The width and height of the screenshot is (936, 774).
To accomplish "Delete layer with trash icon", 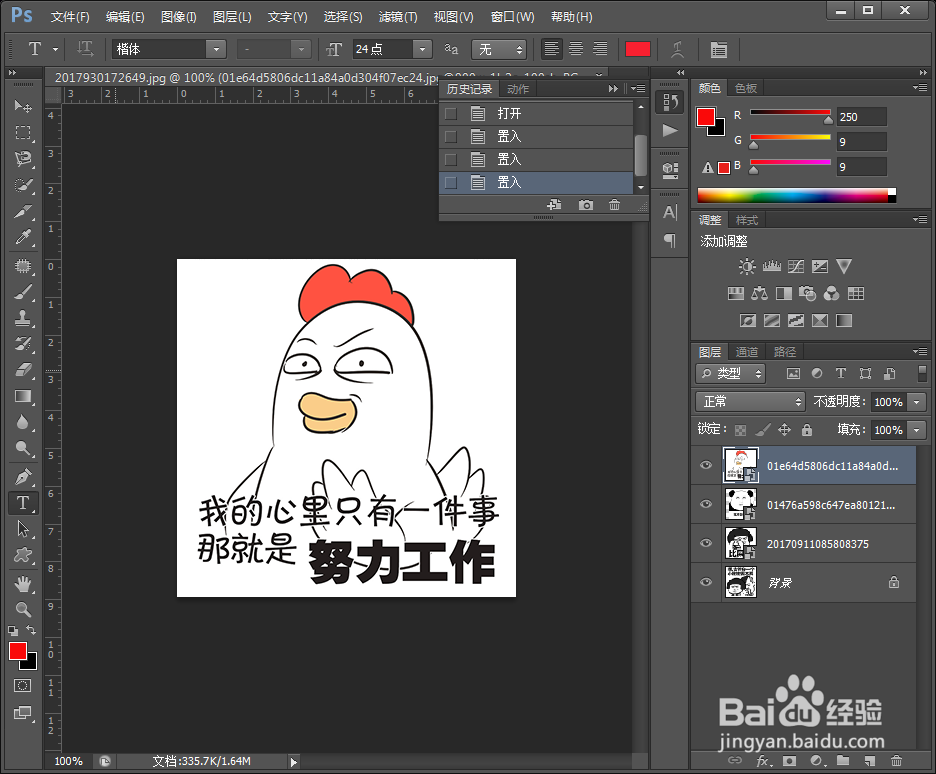I will 896,761.
